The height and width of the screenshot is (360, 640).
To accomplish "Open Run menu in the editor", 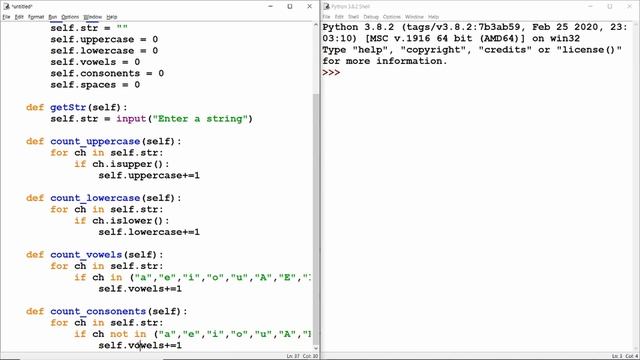I will [53, 17].
